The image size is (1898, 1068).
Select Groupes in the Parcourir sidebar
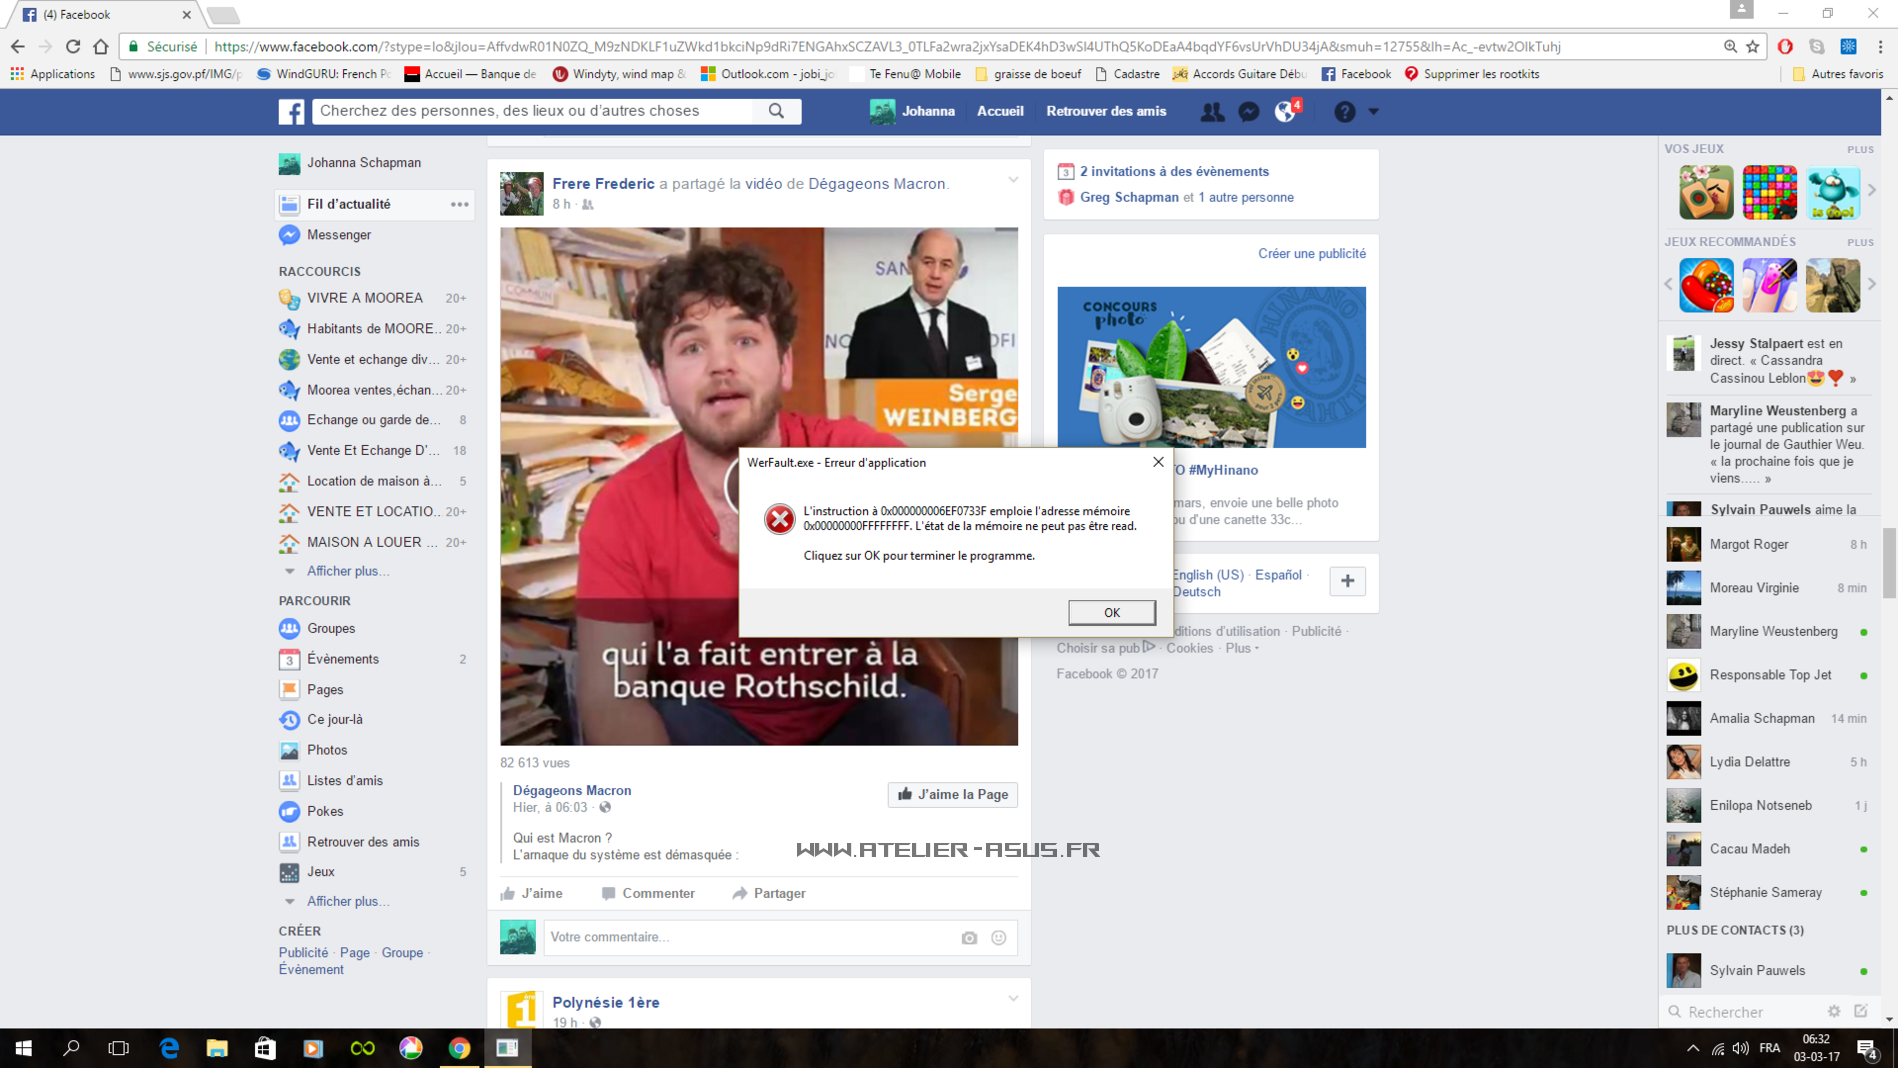331,628
